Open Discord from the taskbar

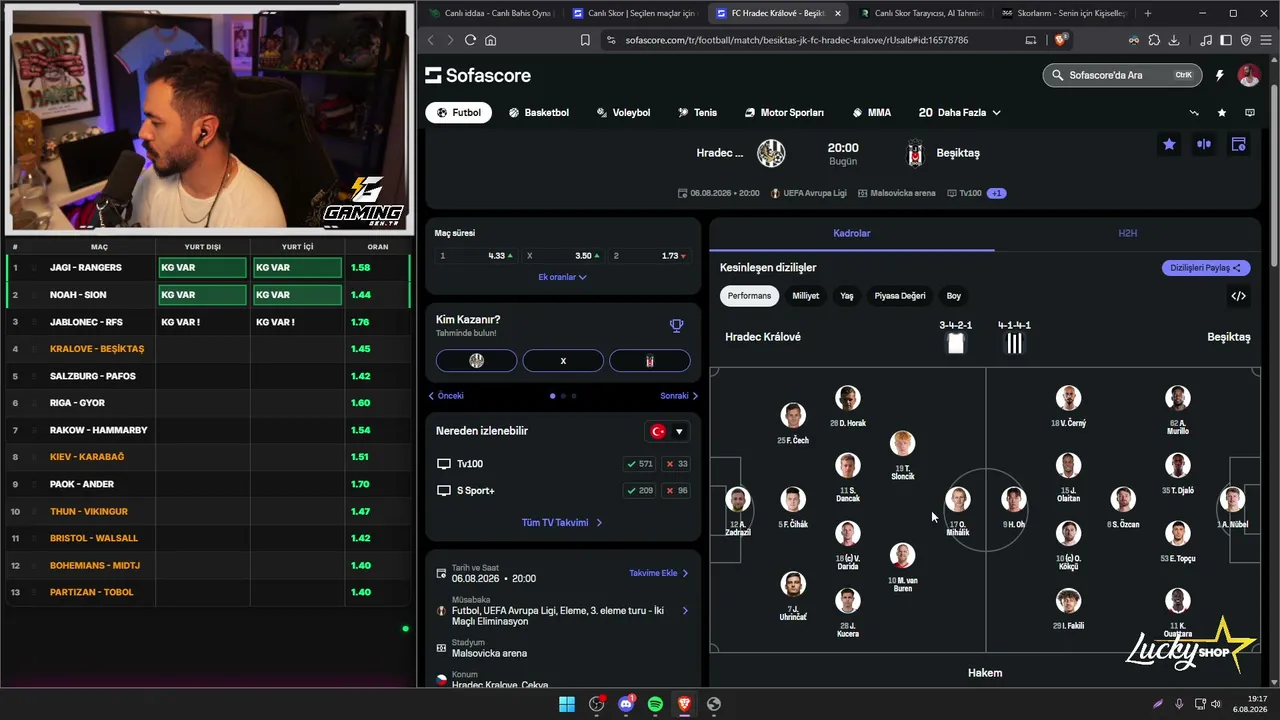click(x=626, y=704)
